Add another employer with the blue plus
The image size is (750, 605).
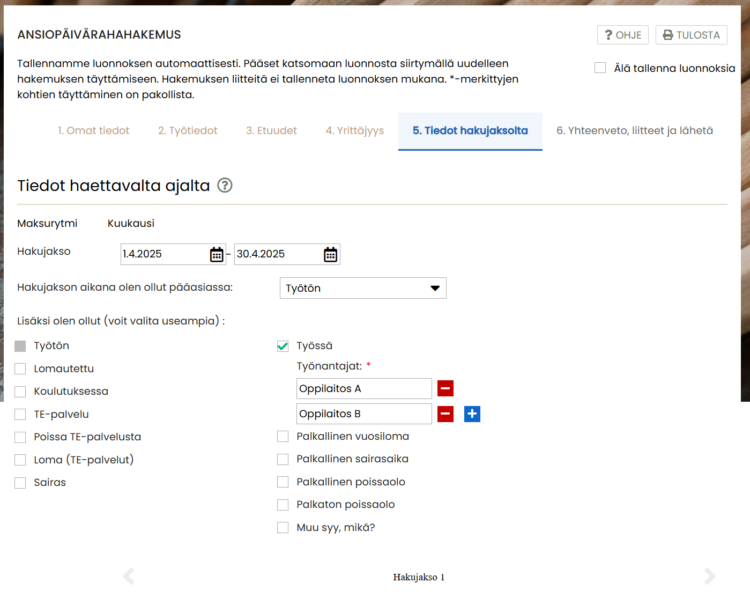(x=472, y=414)
